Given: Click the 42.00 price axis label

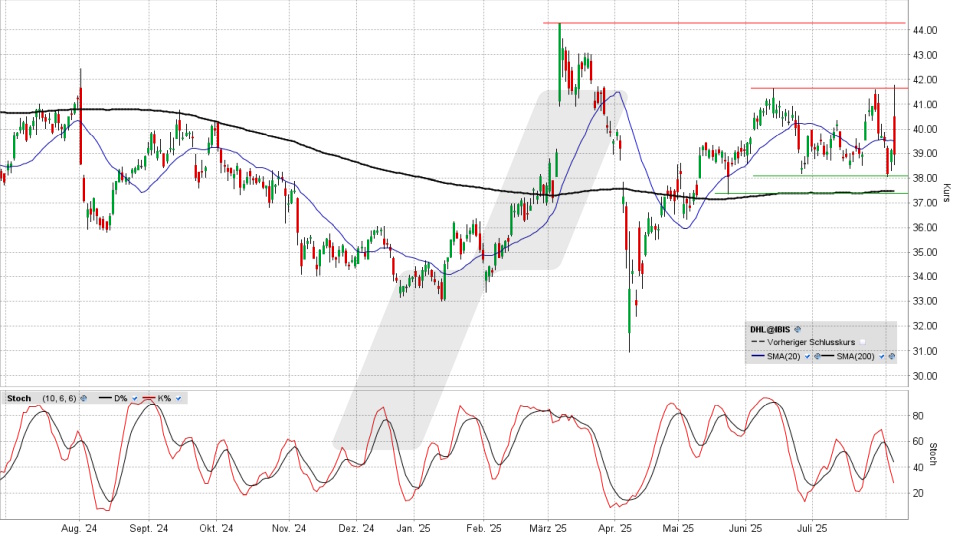Looking at the screenshot, I should [924, 80].
